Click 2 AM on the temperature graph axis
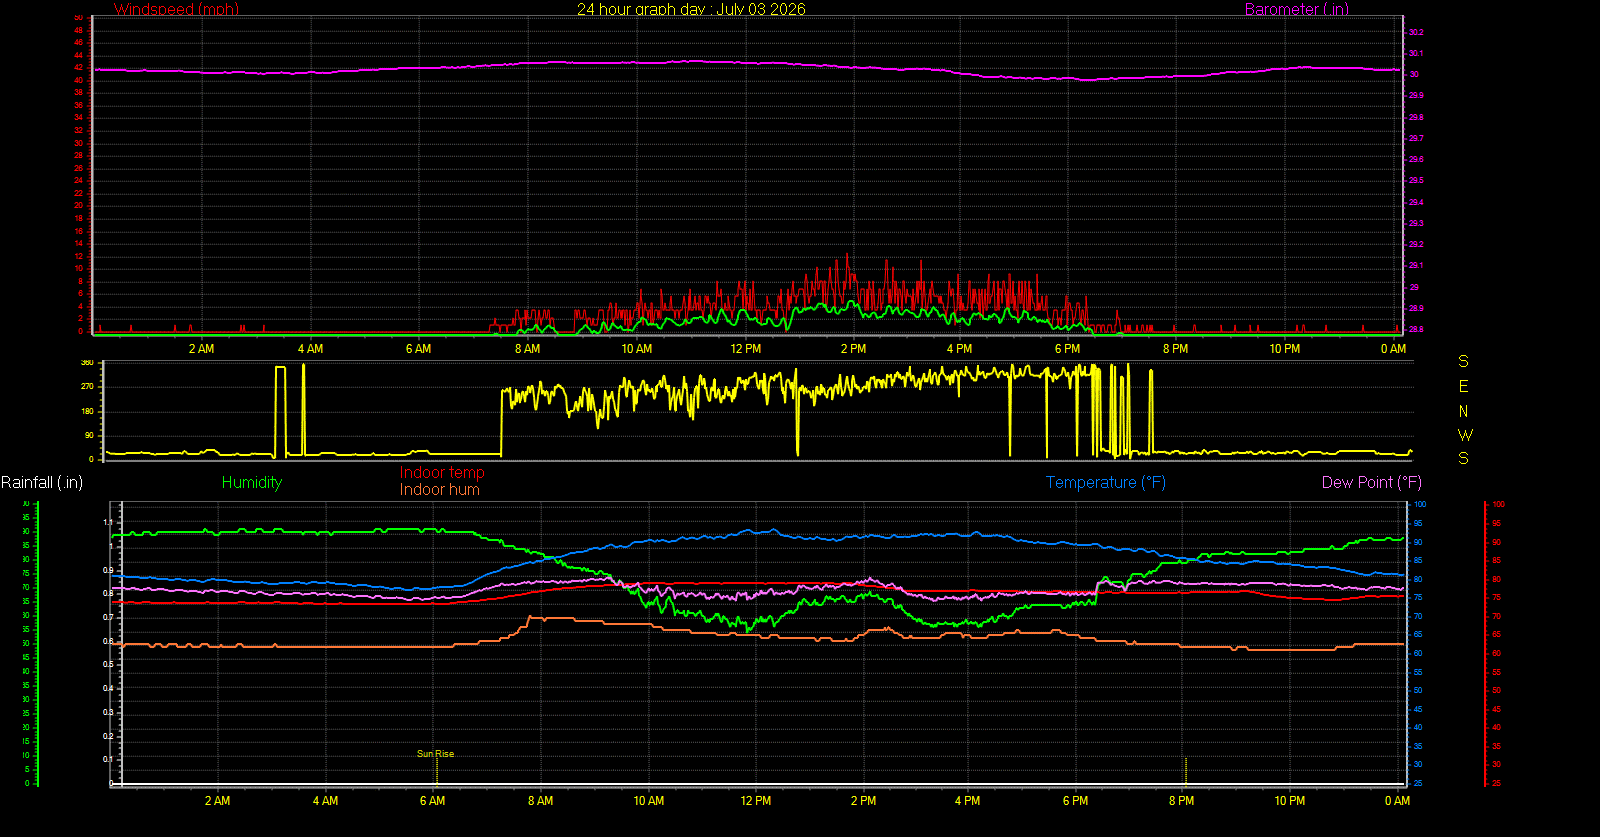Image resolution: width=1600 pixels, height=837 pixels. pyautogui.click(x=217, y=801)
